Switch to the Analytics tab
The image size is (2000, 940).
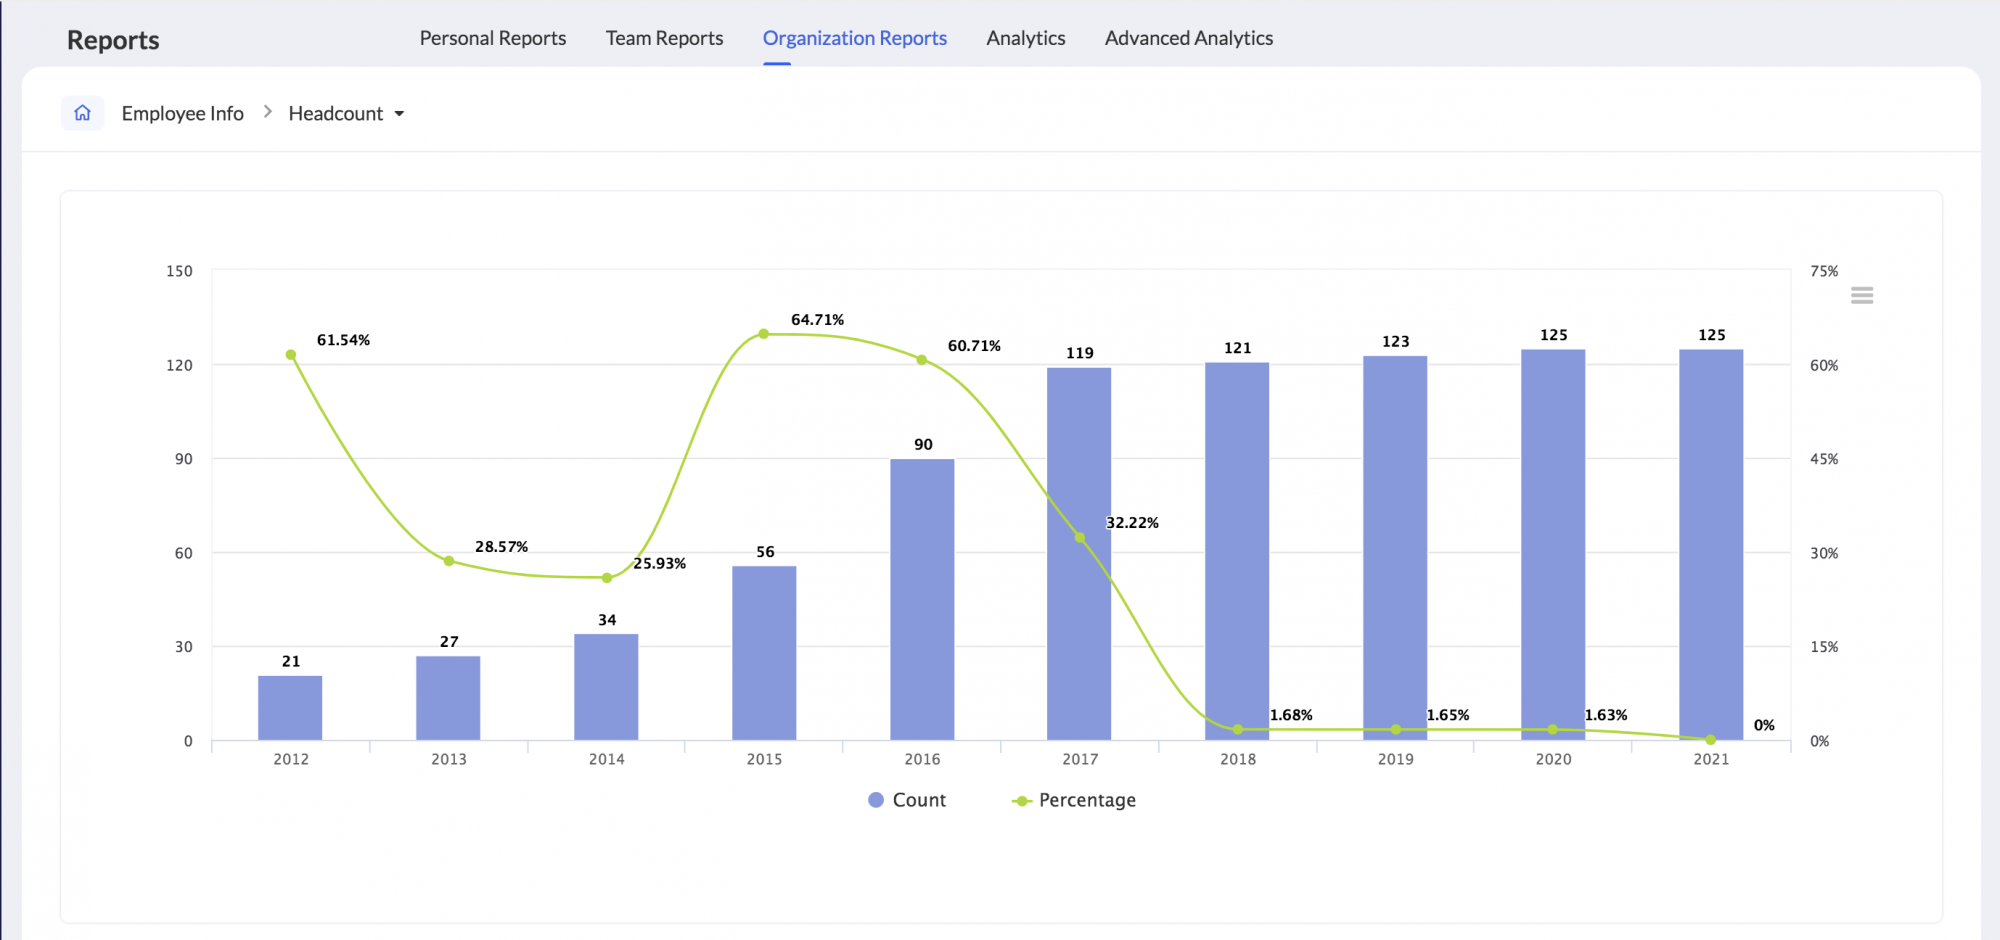tap(1025, 38)
